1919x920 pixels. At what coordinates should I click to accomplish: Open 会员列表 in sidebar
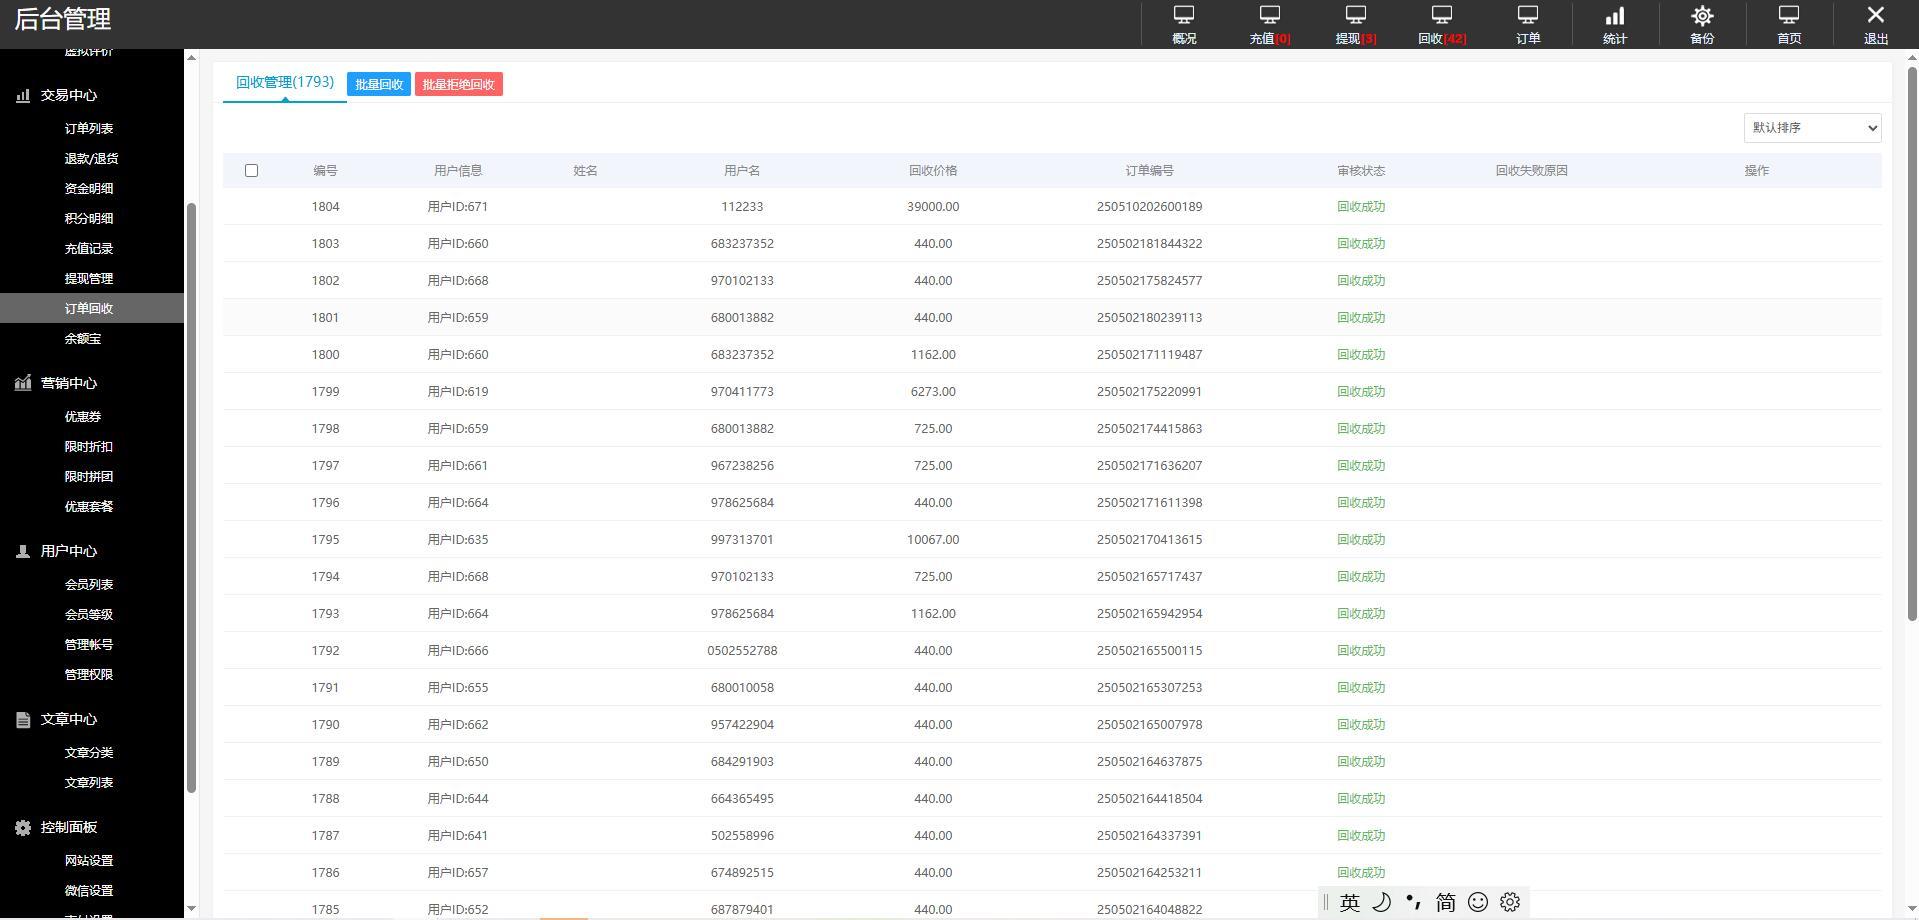(89, 584)
